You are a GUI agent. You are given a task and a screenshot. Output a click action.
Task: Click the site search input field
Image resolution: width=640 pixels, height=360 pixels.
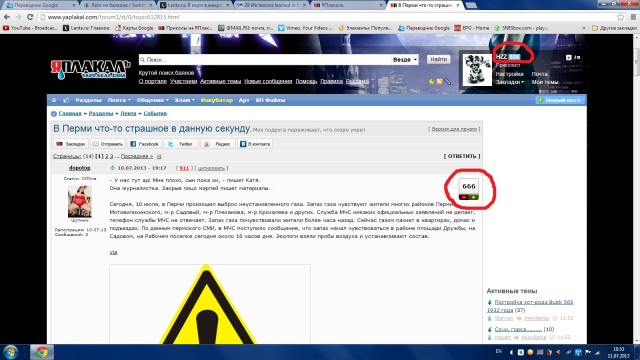[264, 60]
